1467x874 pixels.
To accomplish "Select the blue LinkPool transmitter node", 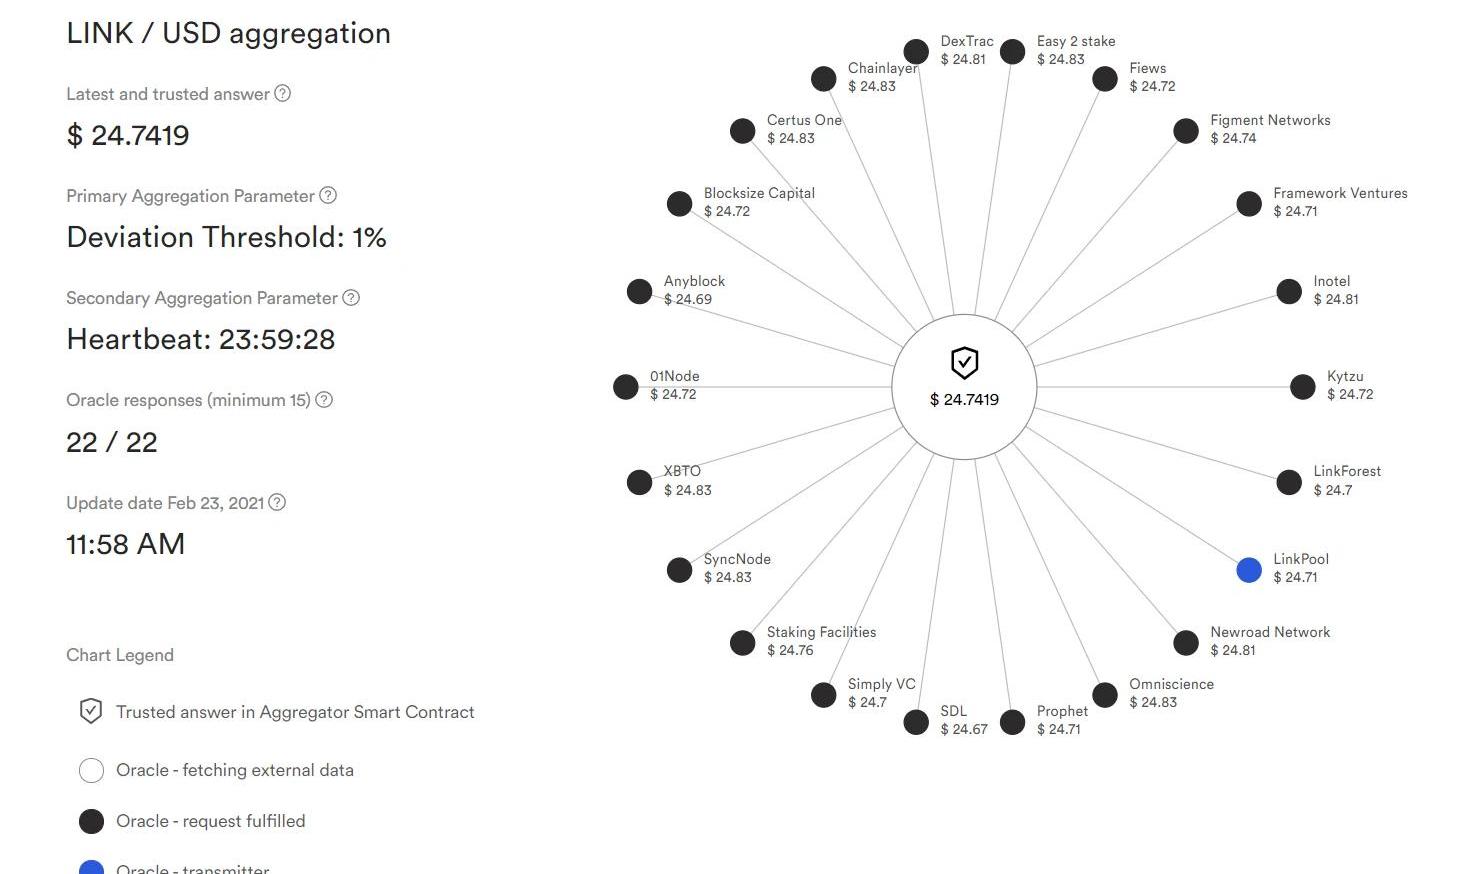I will coord(1249,570).
